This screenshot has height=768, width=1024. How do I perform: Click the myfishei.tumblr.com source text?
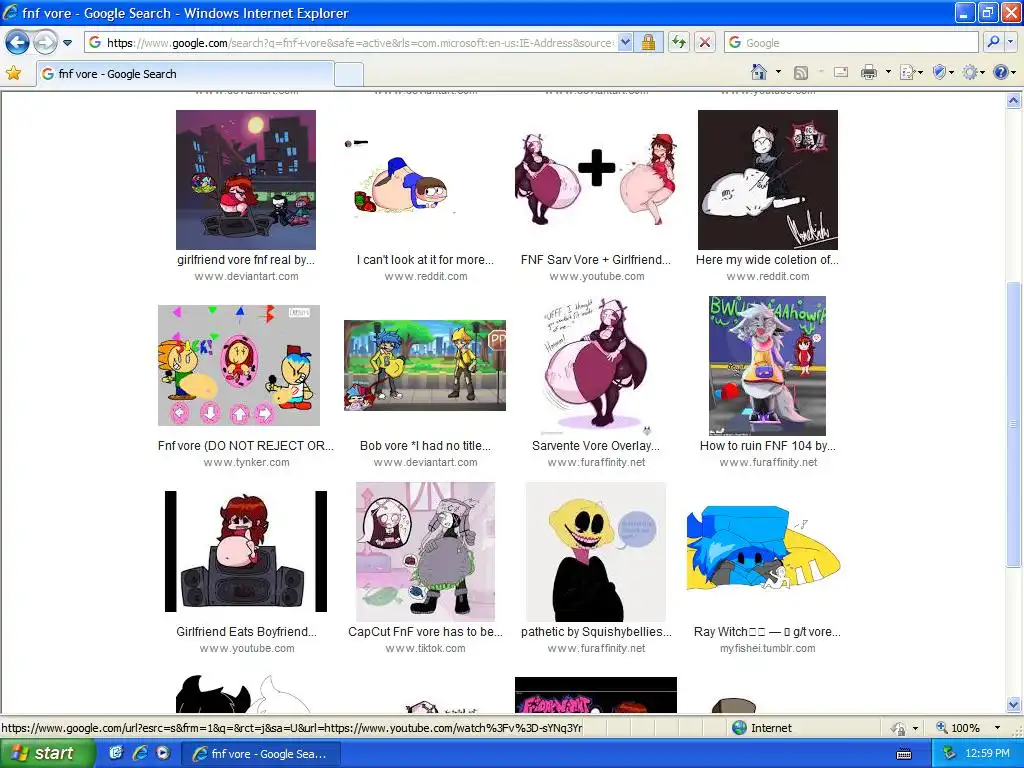(x=767, y=648)
